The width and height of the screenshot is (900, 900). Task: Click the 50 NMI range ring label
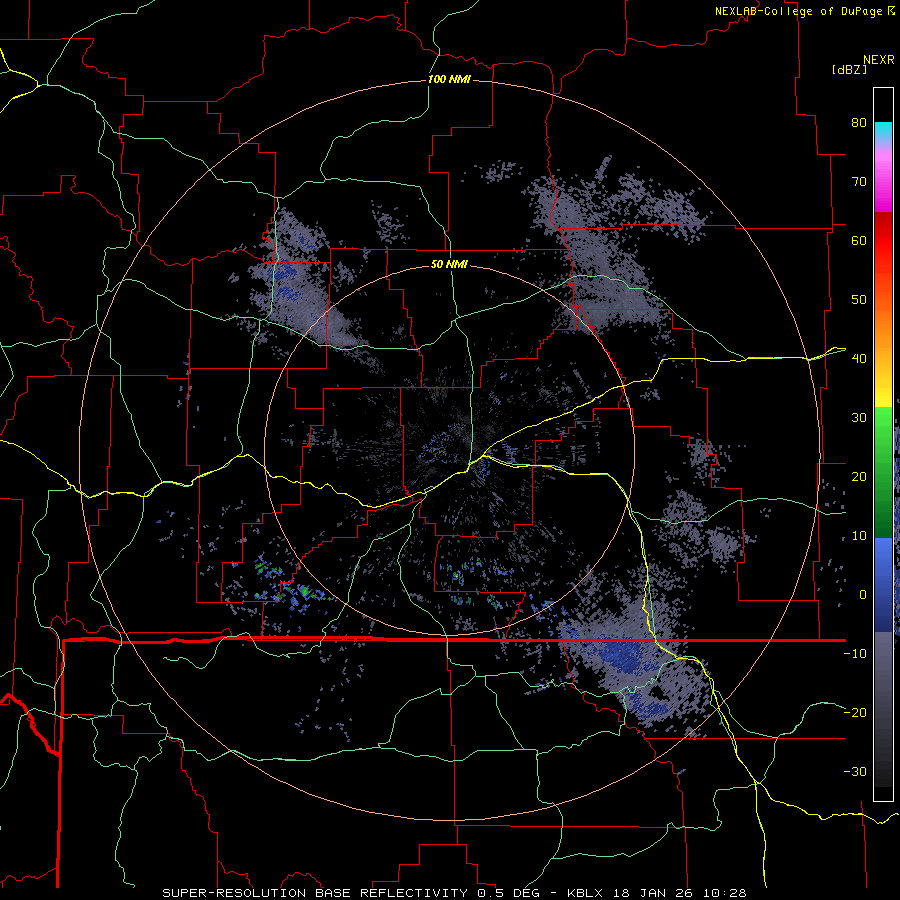[x=449, y=265]
